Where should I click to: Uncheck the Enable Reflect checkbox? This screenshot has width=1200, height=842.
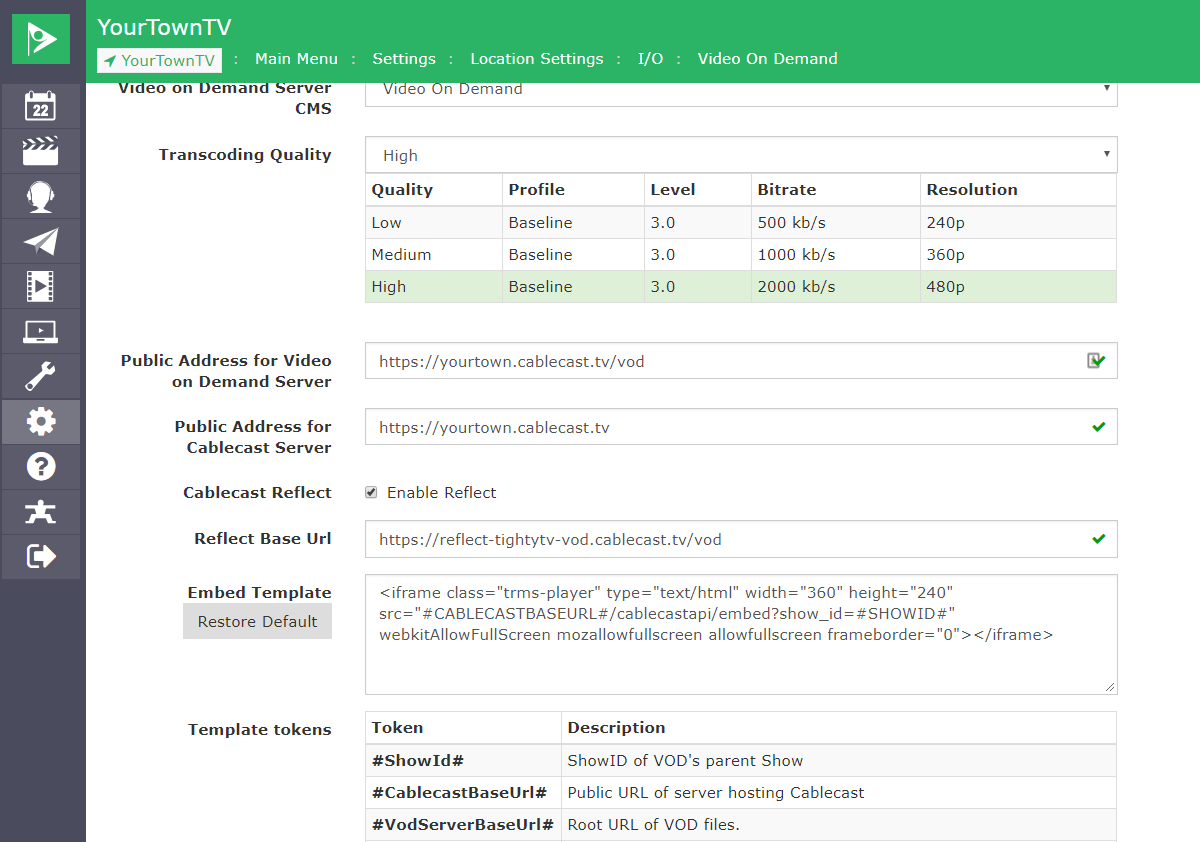tap(371, 492)
